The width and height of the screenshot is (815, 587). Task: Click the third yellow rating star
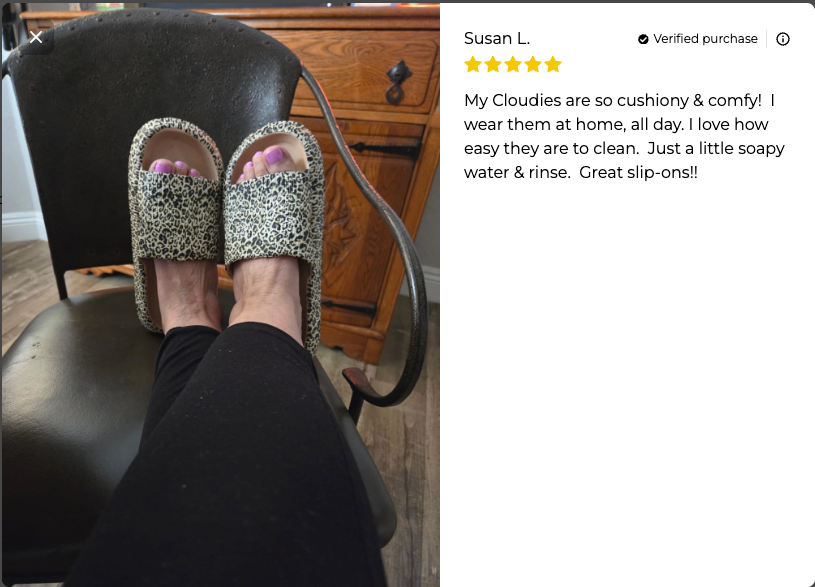(x=513, y=64)
